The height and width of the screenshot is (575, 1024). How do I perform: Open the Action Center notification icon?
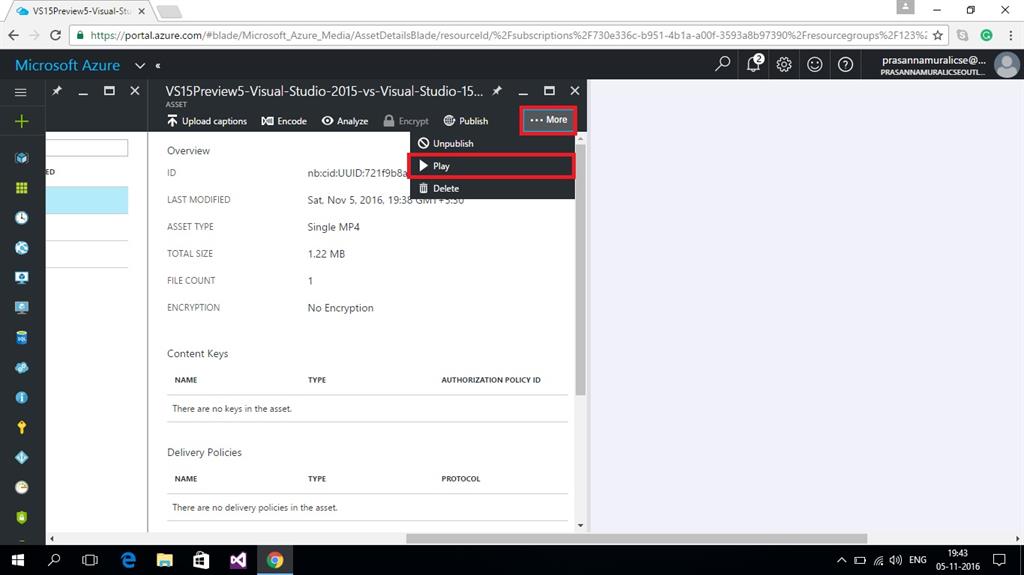coord(999,560)
